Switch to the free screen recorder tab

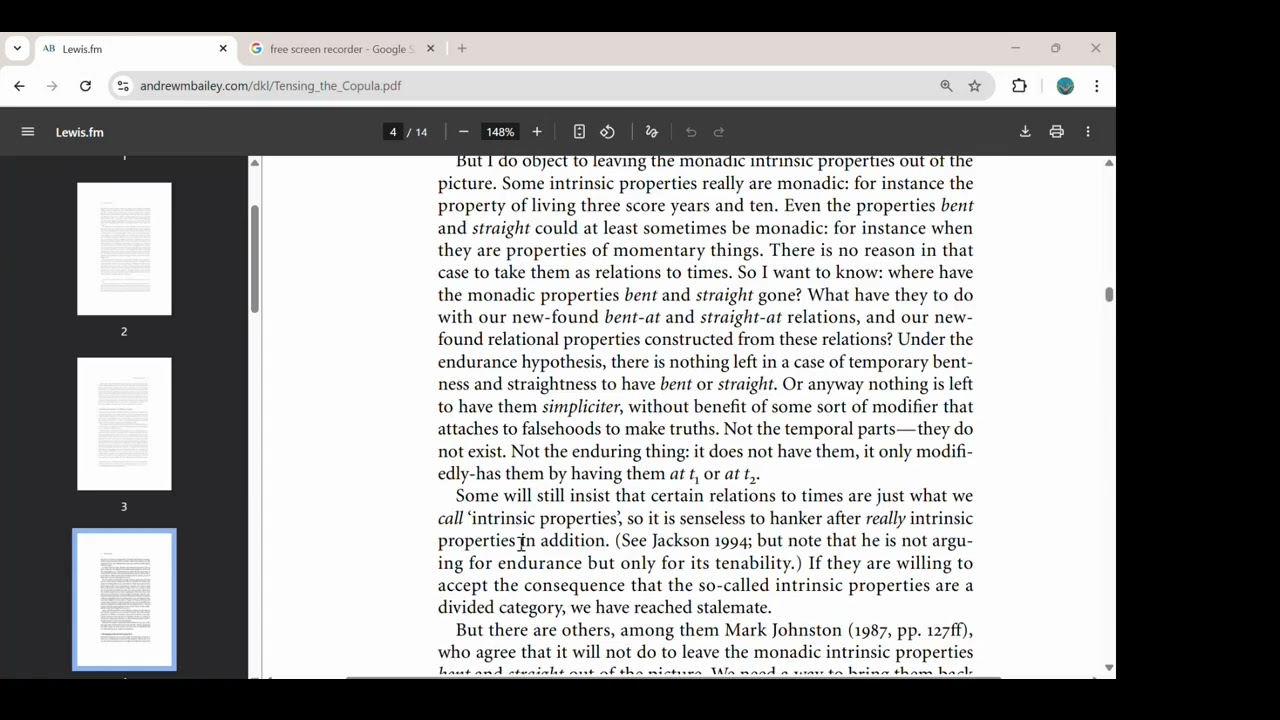pos(343,48)
